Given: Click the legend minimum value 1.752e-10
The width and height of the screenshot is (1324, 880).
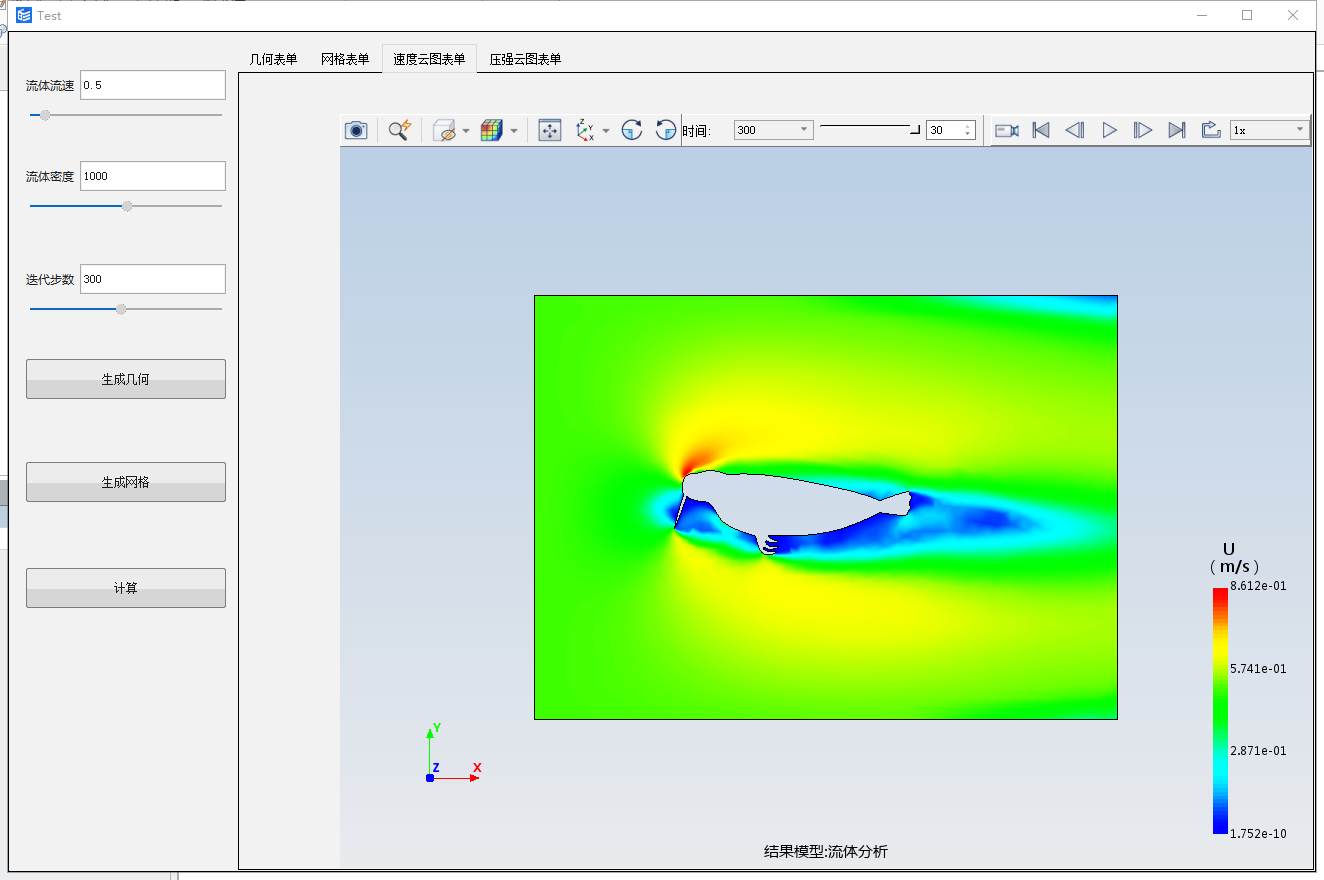Looking at the screenshot, I should pos(1258,832).
